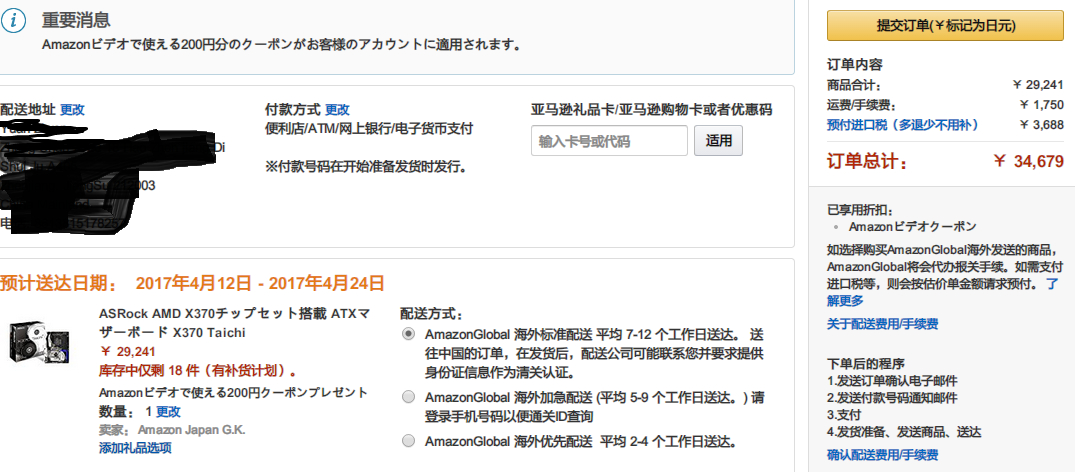
Task: Click the seller name Amazon Japan G.K.
Action: 191,430
